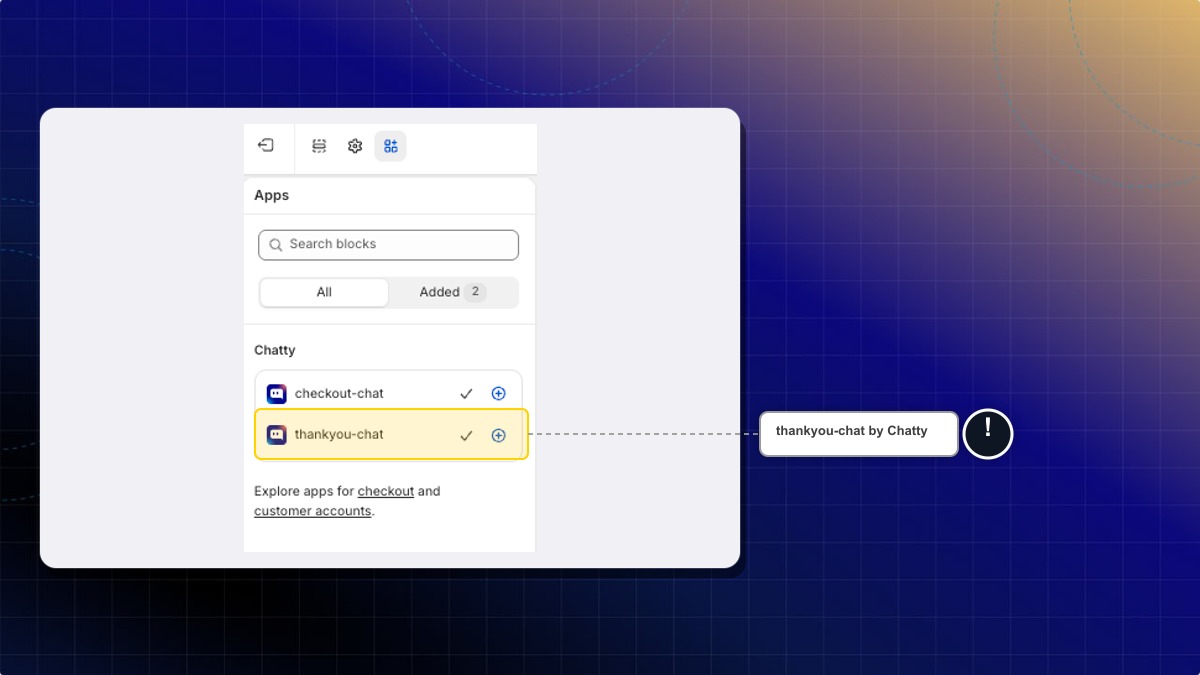Click the Added count badge 2
Image resolution: width=1200 pixels, height=675 pixels.
pos(476,292)
